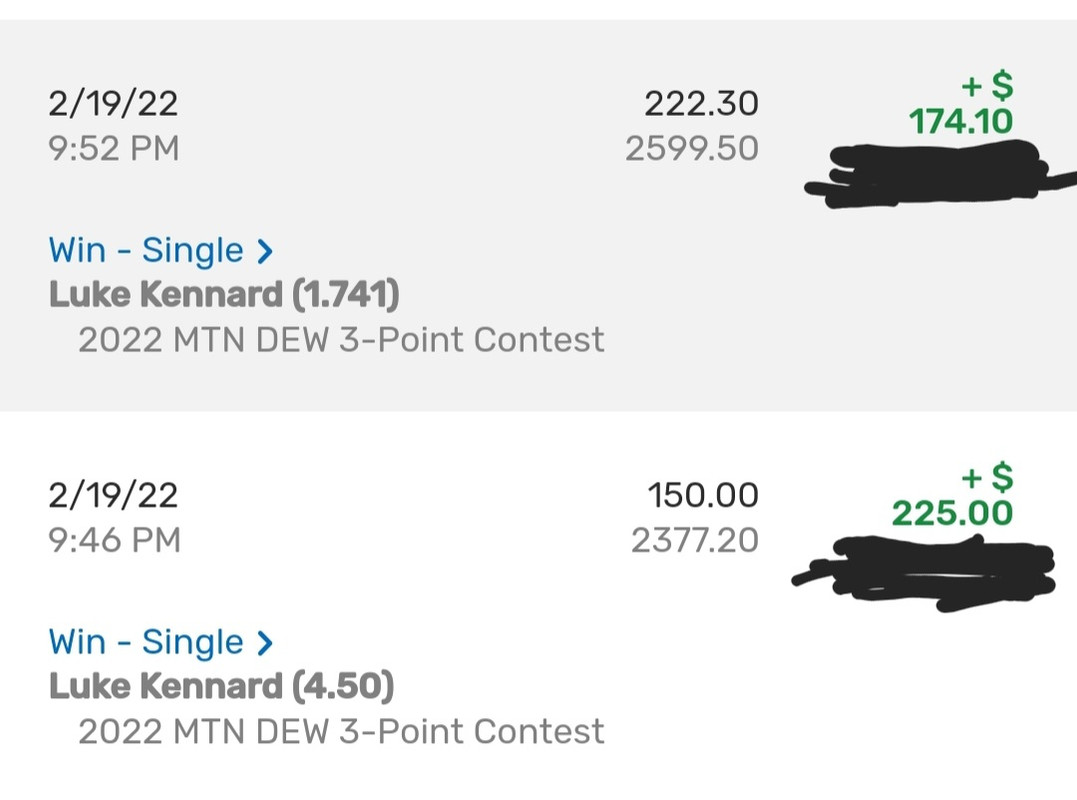This screenshot has height=800, width=1077.
Task: Select the Luke Kennard (4.50) selection
Action: pos(221,686)
